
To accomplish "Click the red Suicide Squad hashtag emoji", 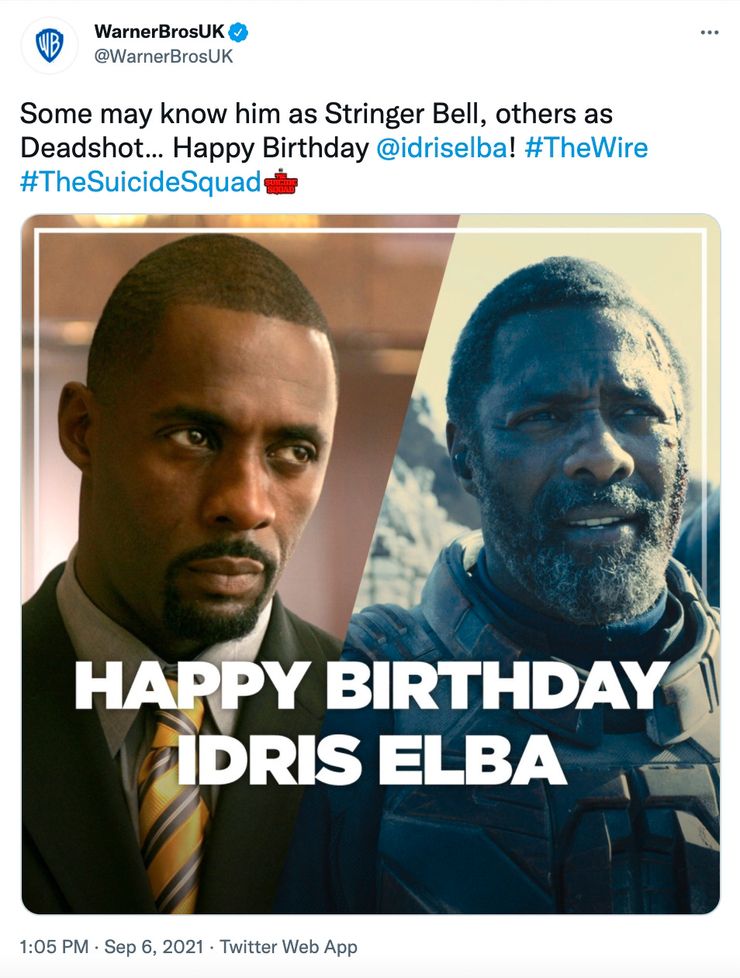I will coord(281,182).
